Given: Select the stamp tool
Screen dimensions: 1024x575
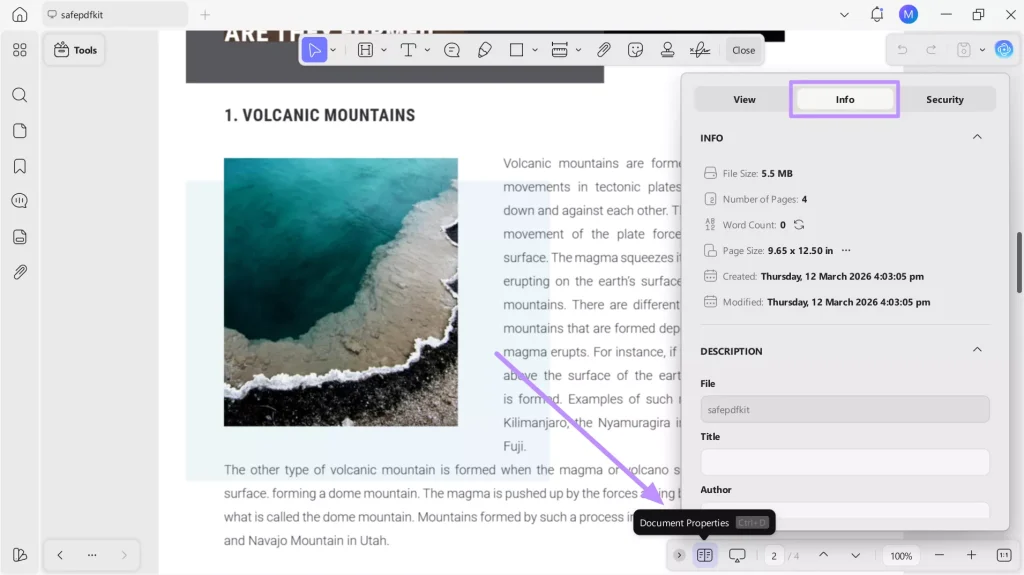Looking at the screenshot, I should [x=667, y=50].
